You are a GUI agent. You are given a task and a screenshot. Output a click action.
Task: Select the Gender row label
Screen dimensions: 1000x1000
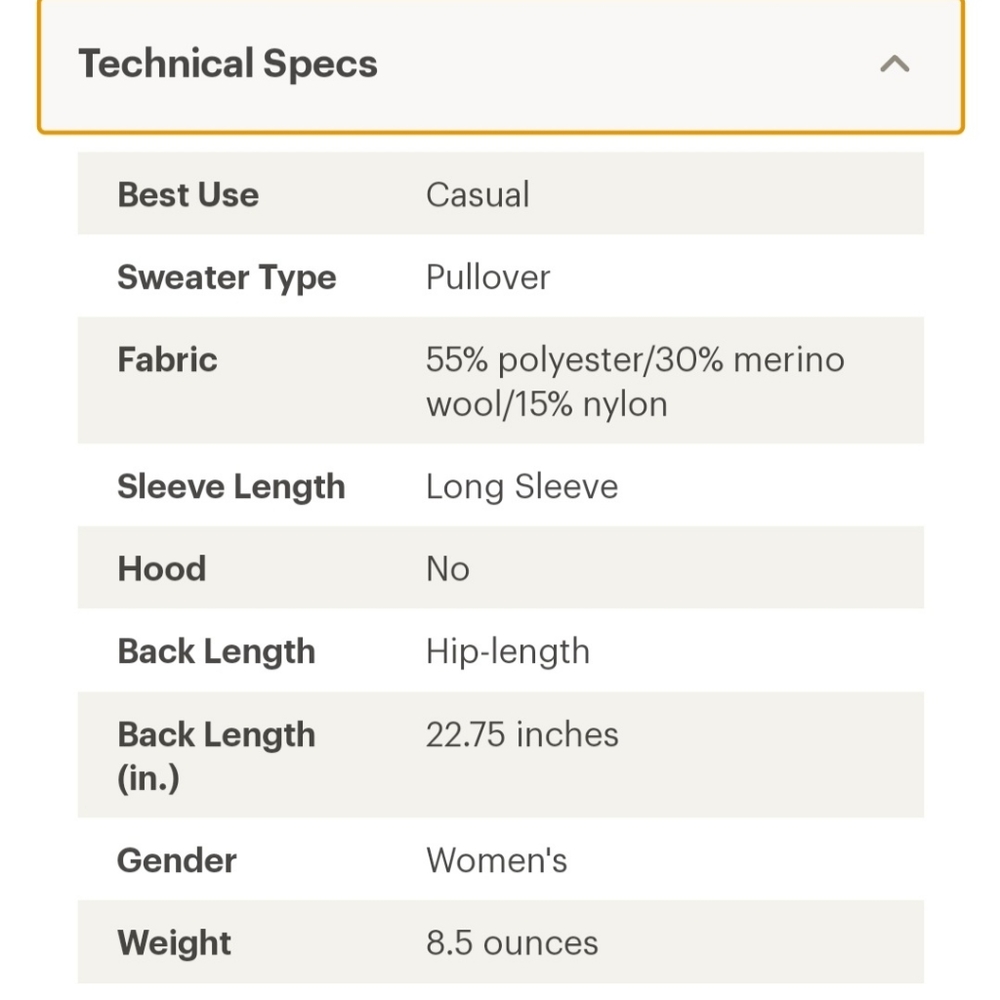pos(177,860)
